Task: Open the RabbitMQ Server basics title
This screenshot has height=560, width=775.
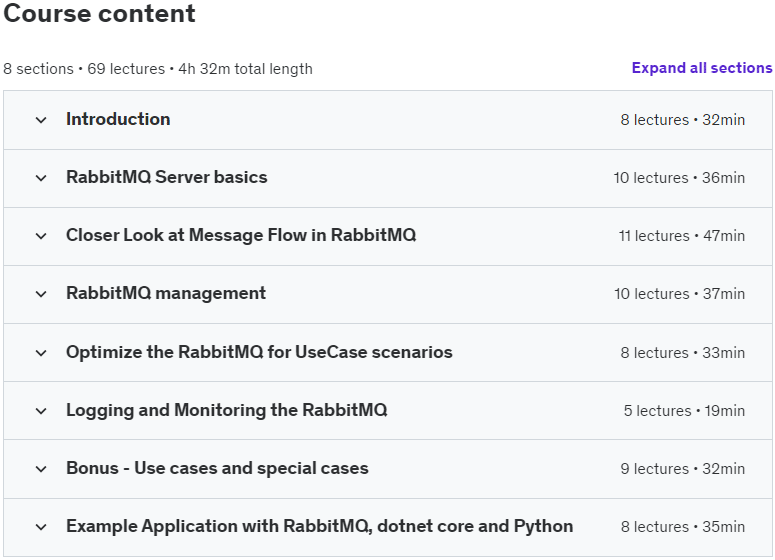Action: pos(167,177)
